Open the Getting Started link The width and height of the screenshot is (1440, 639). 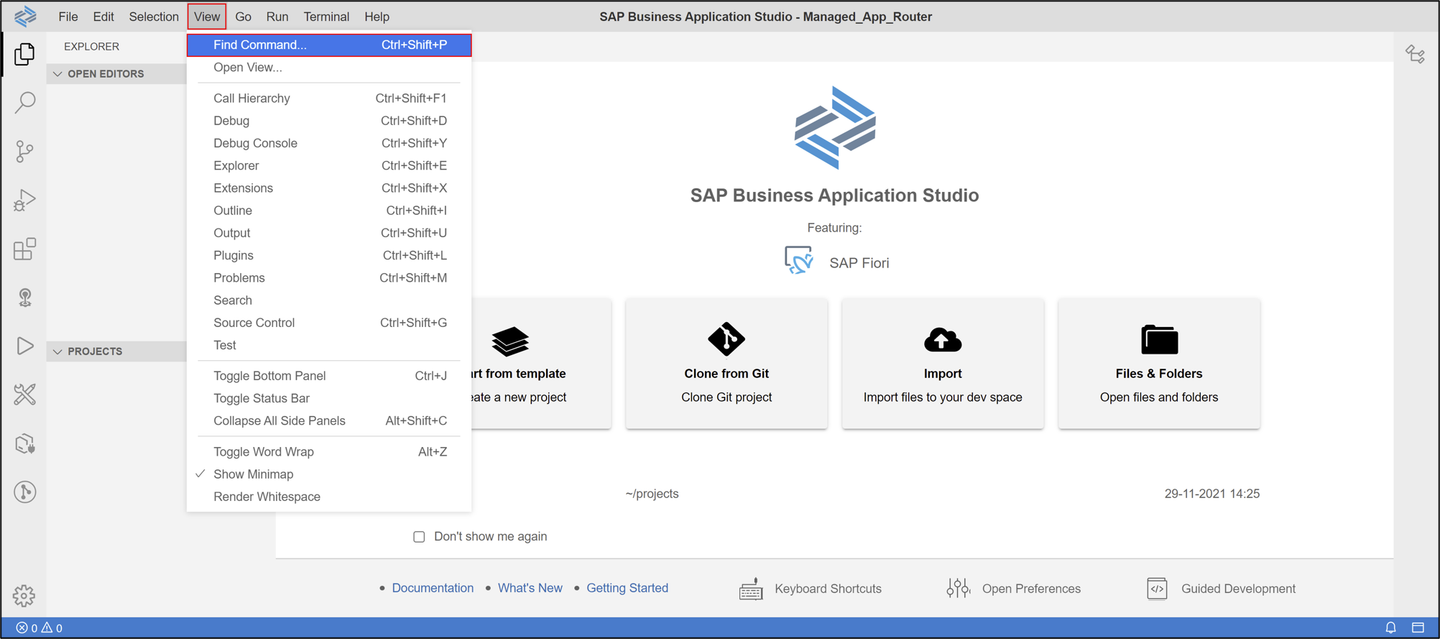point(627,588)
